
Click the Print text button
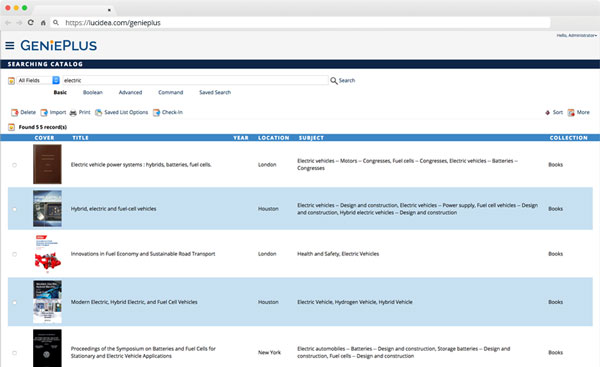(x=85, y=112)
